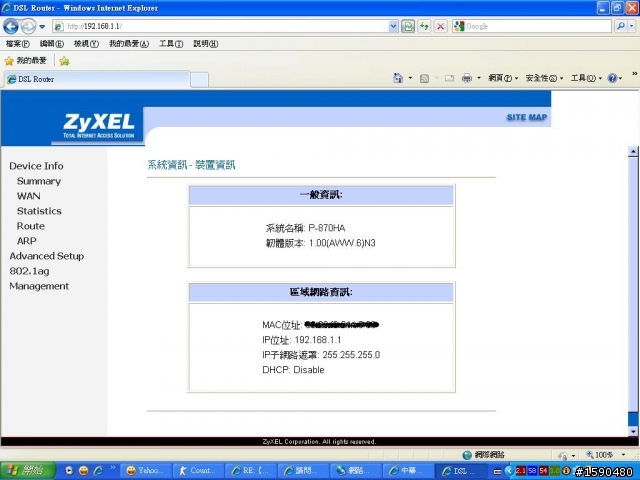Click the text P-870HA
Viewport: 640px width, 480px height.
point(327,228)
